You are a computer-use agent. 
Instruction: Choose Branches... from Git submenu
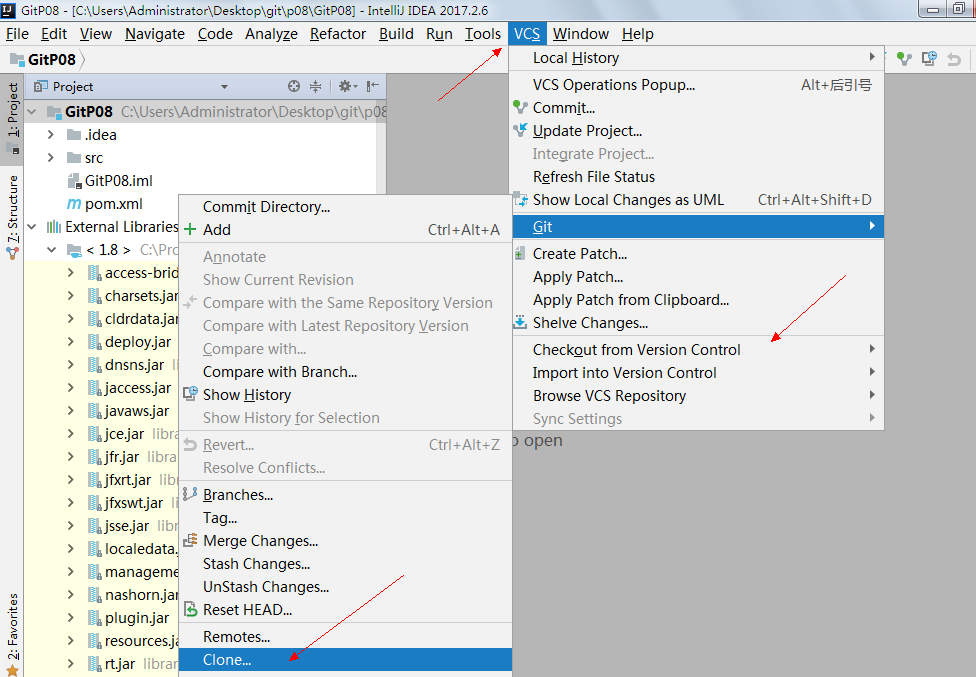pyautogui.click(x=238, y=495)
